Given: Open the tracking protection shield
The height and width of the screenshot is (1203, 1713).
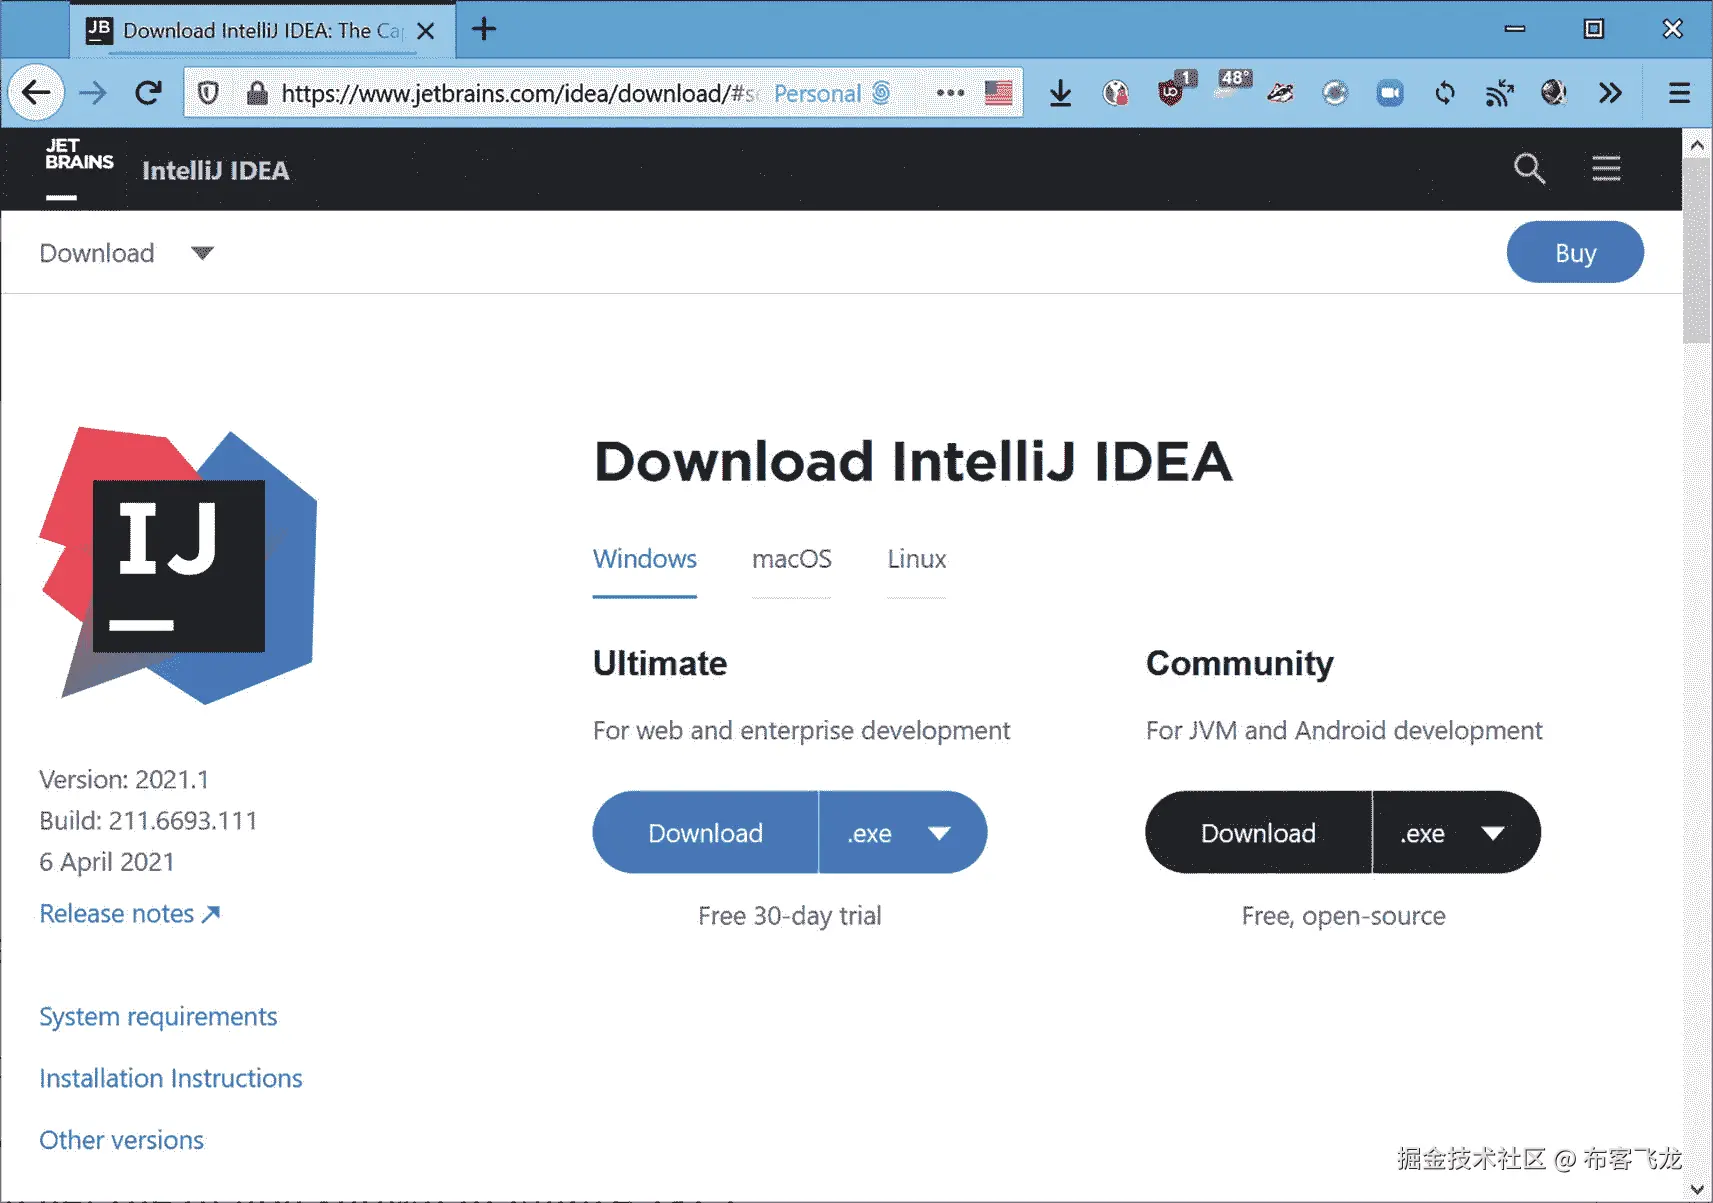Looking at the screenshot, I should coord(208,93).
